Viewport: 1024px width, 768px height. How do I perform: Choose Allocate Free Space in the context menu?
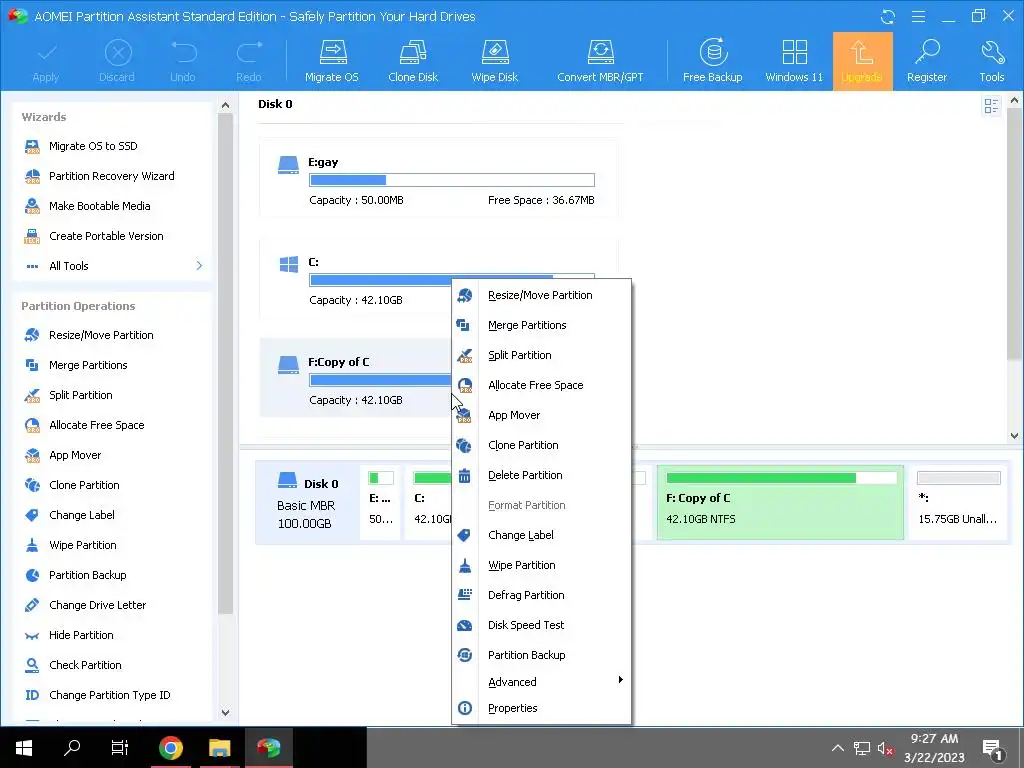[x=541, y=385]
